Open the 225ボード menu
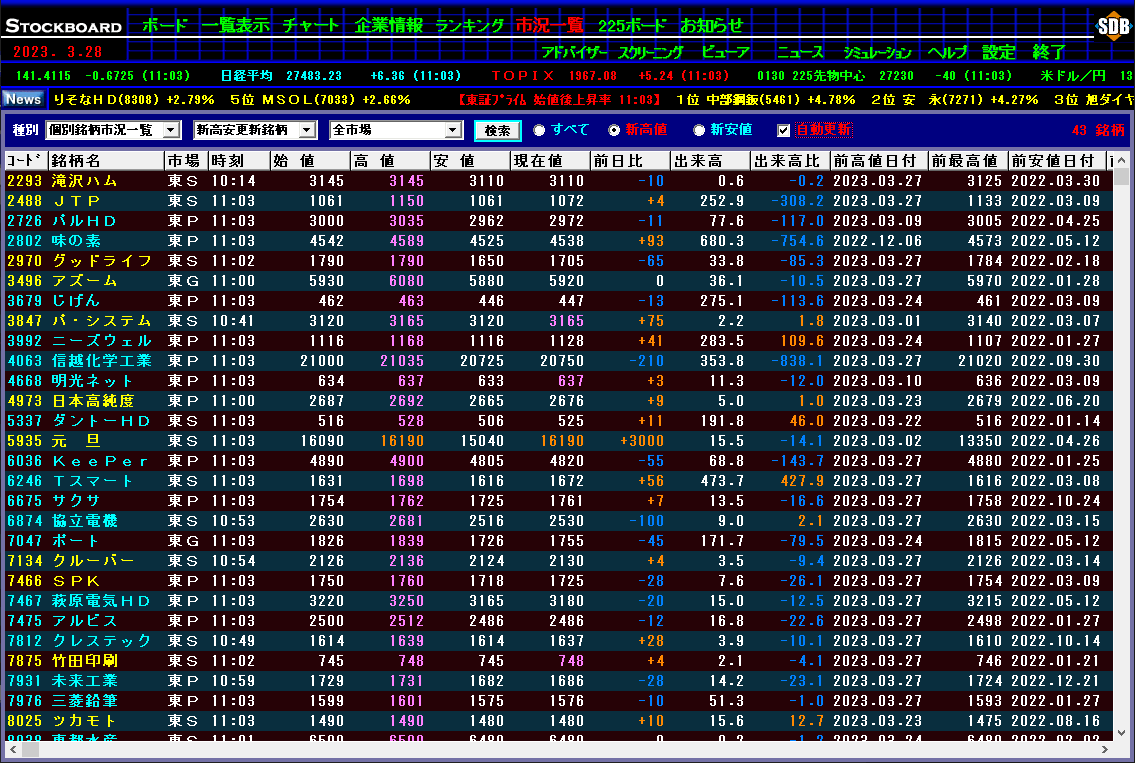The width and height of the screenshot is (1135, 763). pyautogui.click(x=632, y=25)
